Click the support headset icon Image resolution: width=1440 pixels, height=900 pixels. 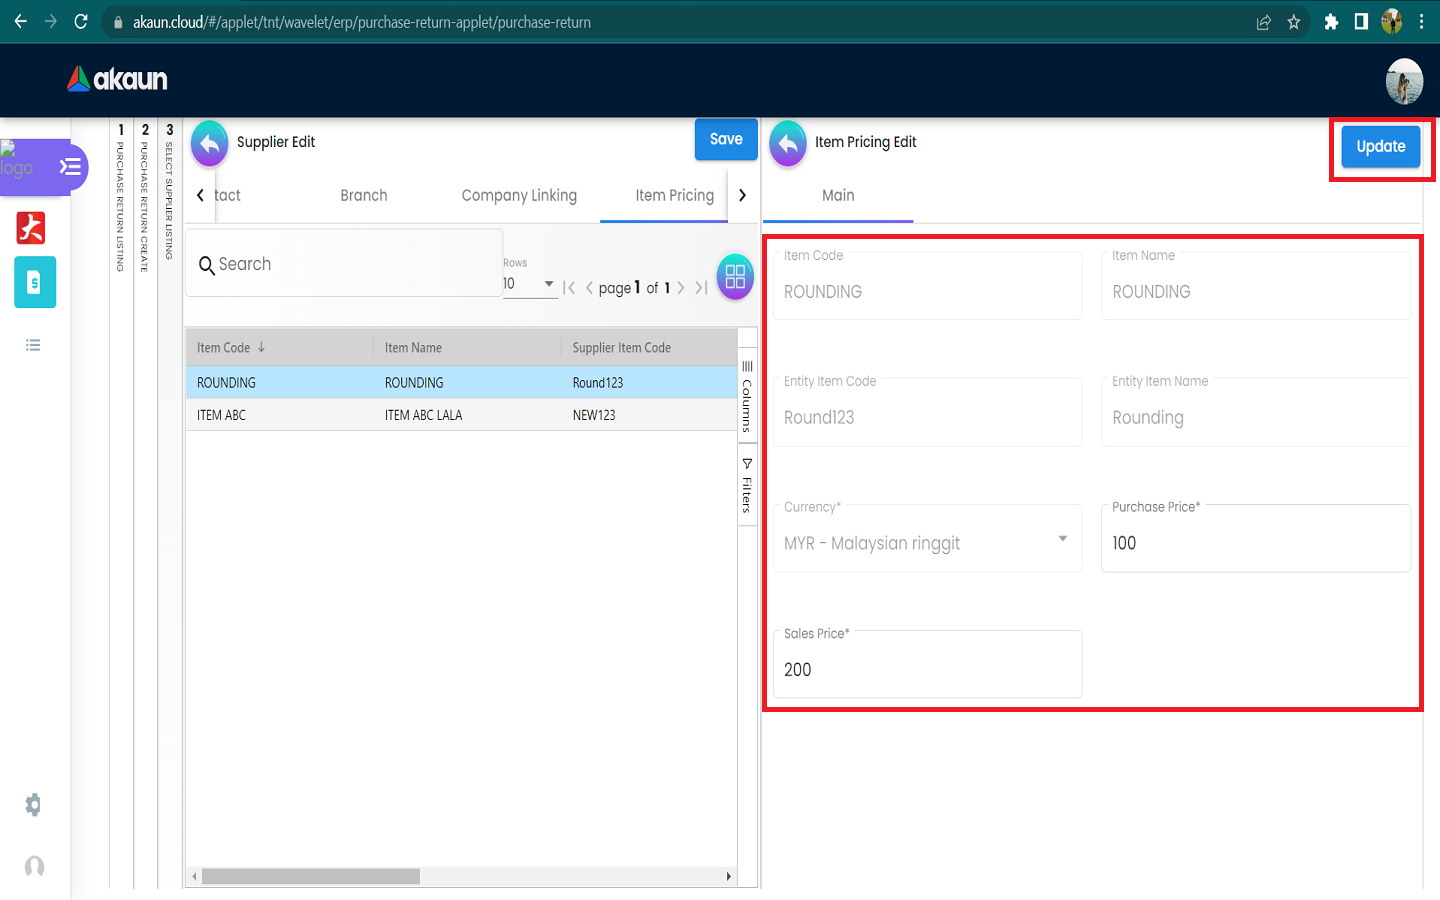click(34, 866)
